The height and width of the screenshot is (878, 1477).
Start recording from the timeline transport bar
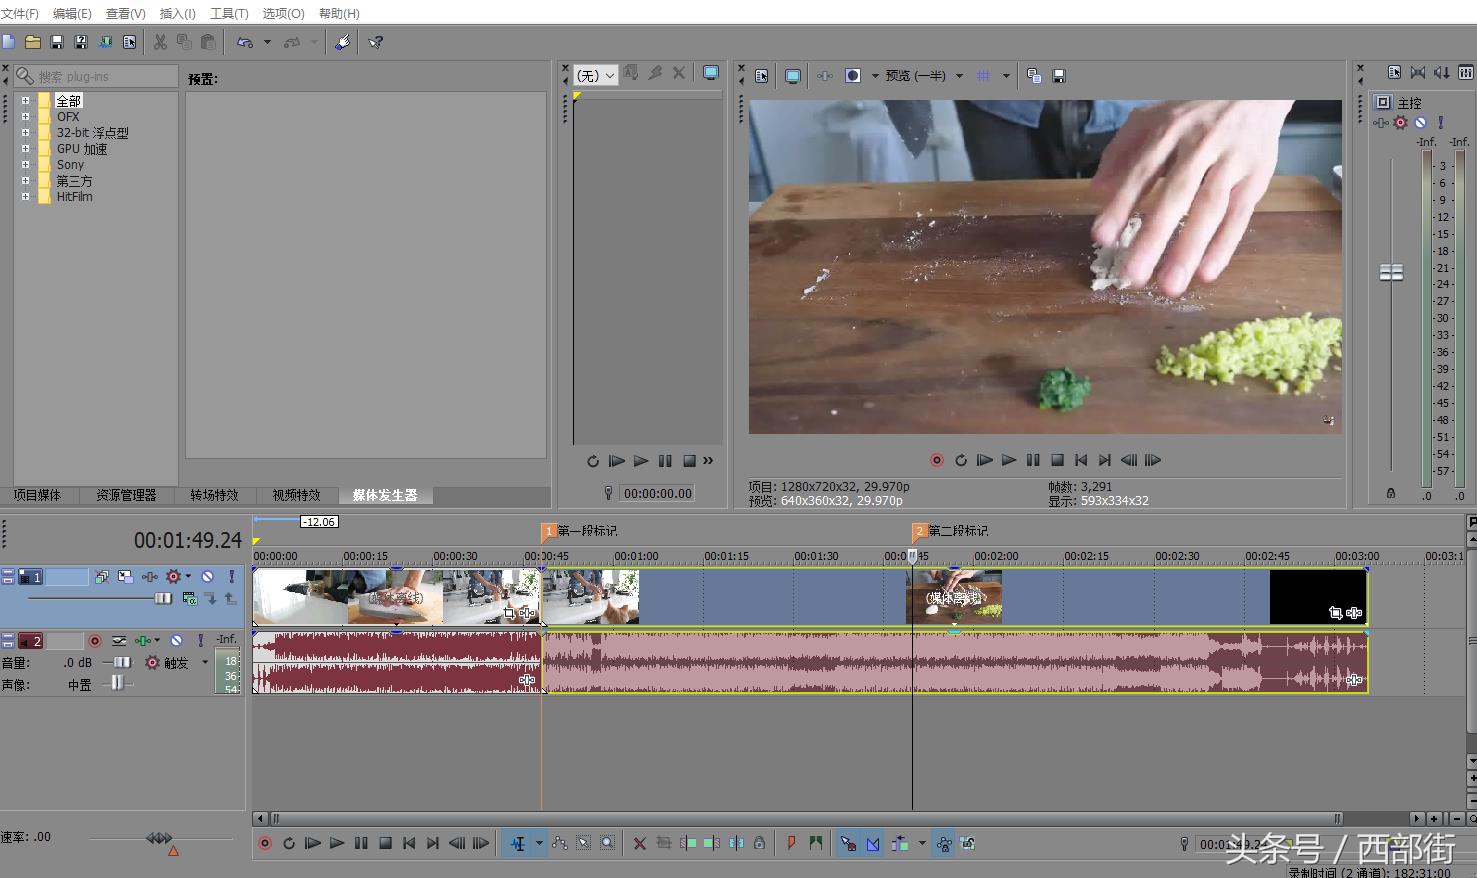coord(265,844)
